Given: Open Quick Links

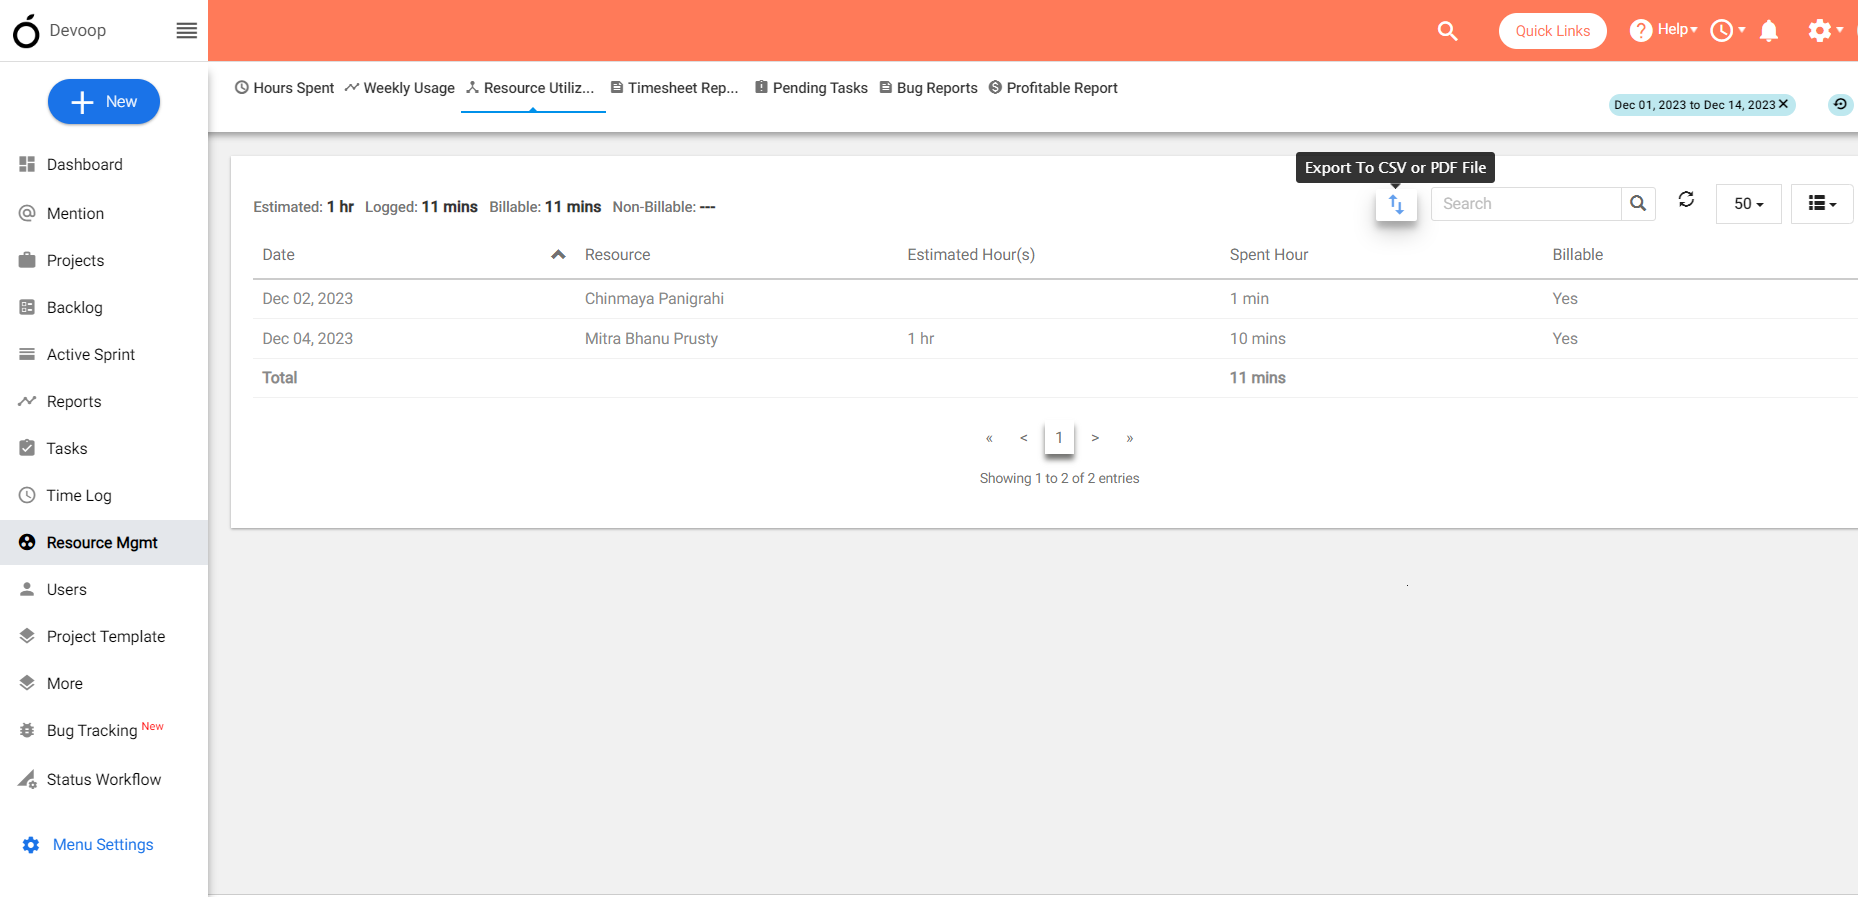Looking at the screenshot, I should coord(1552,31).
